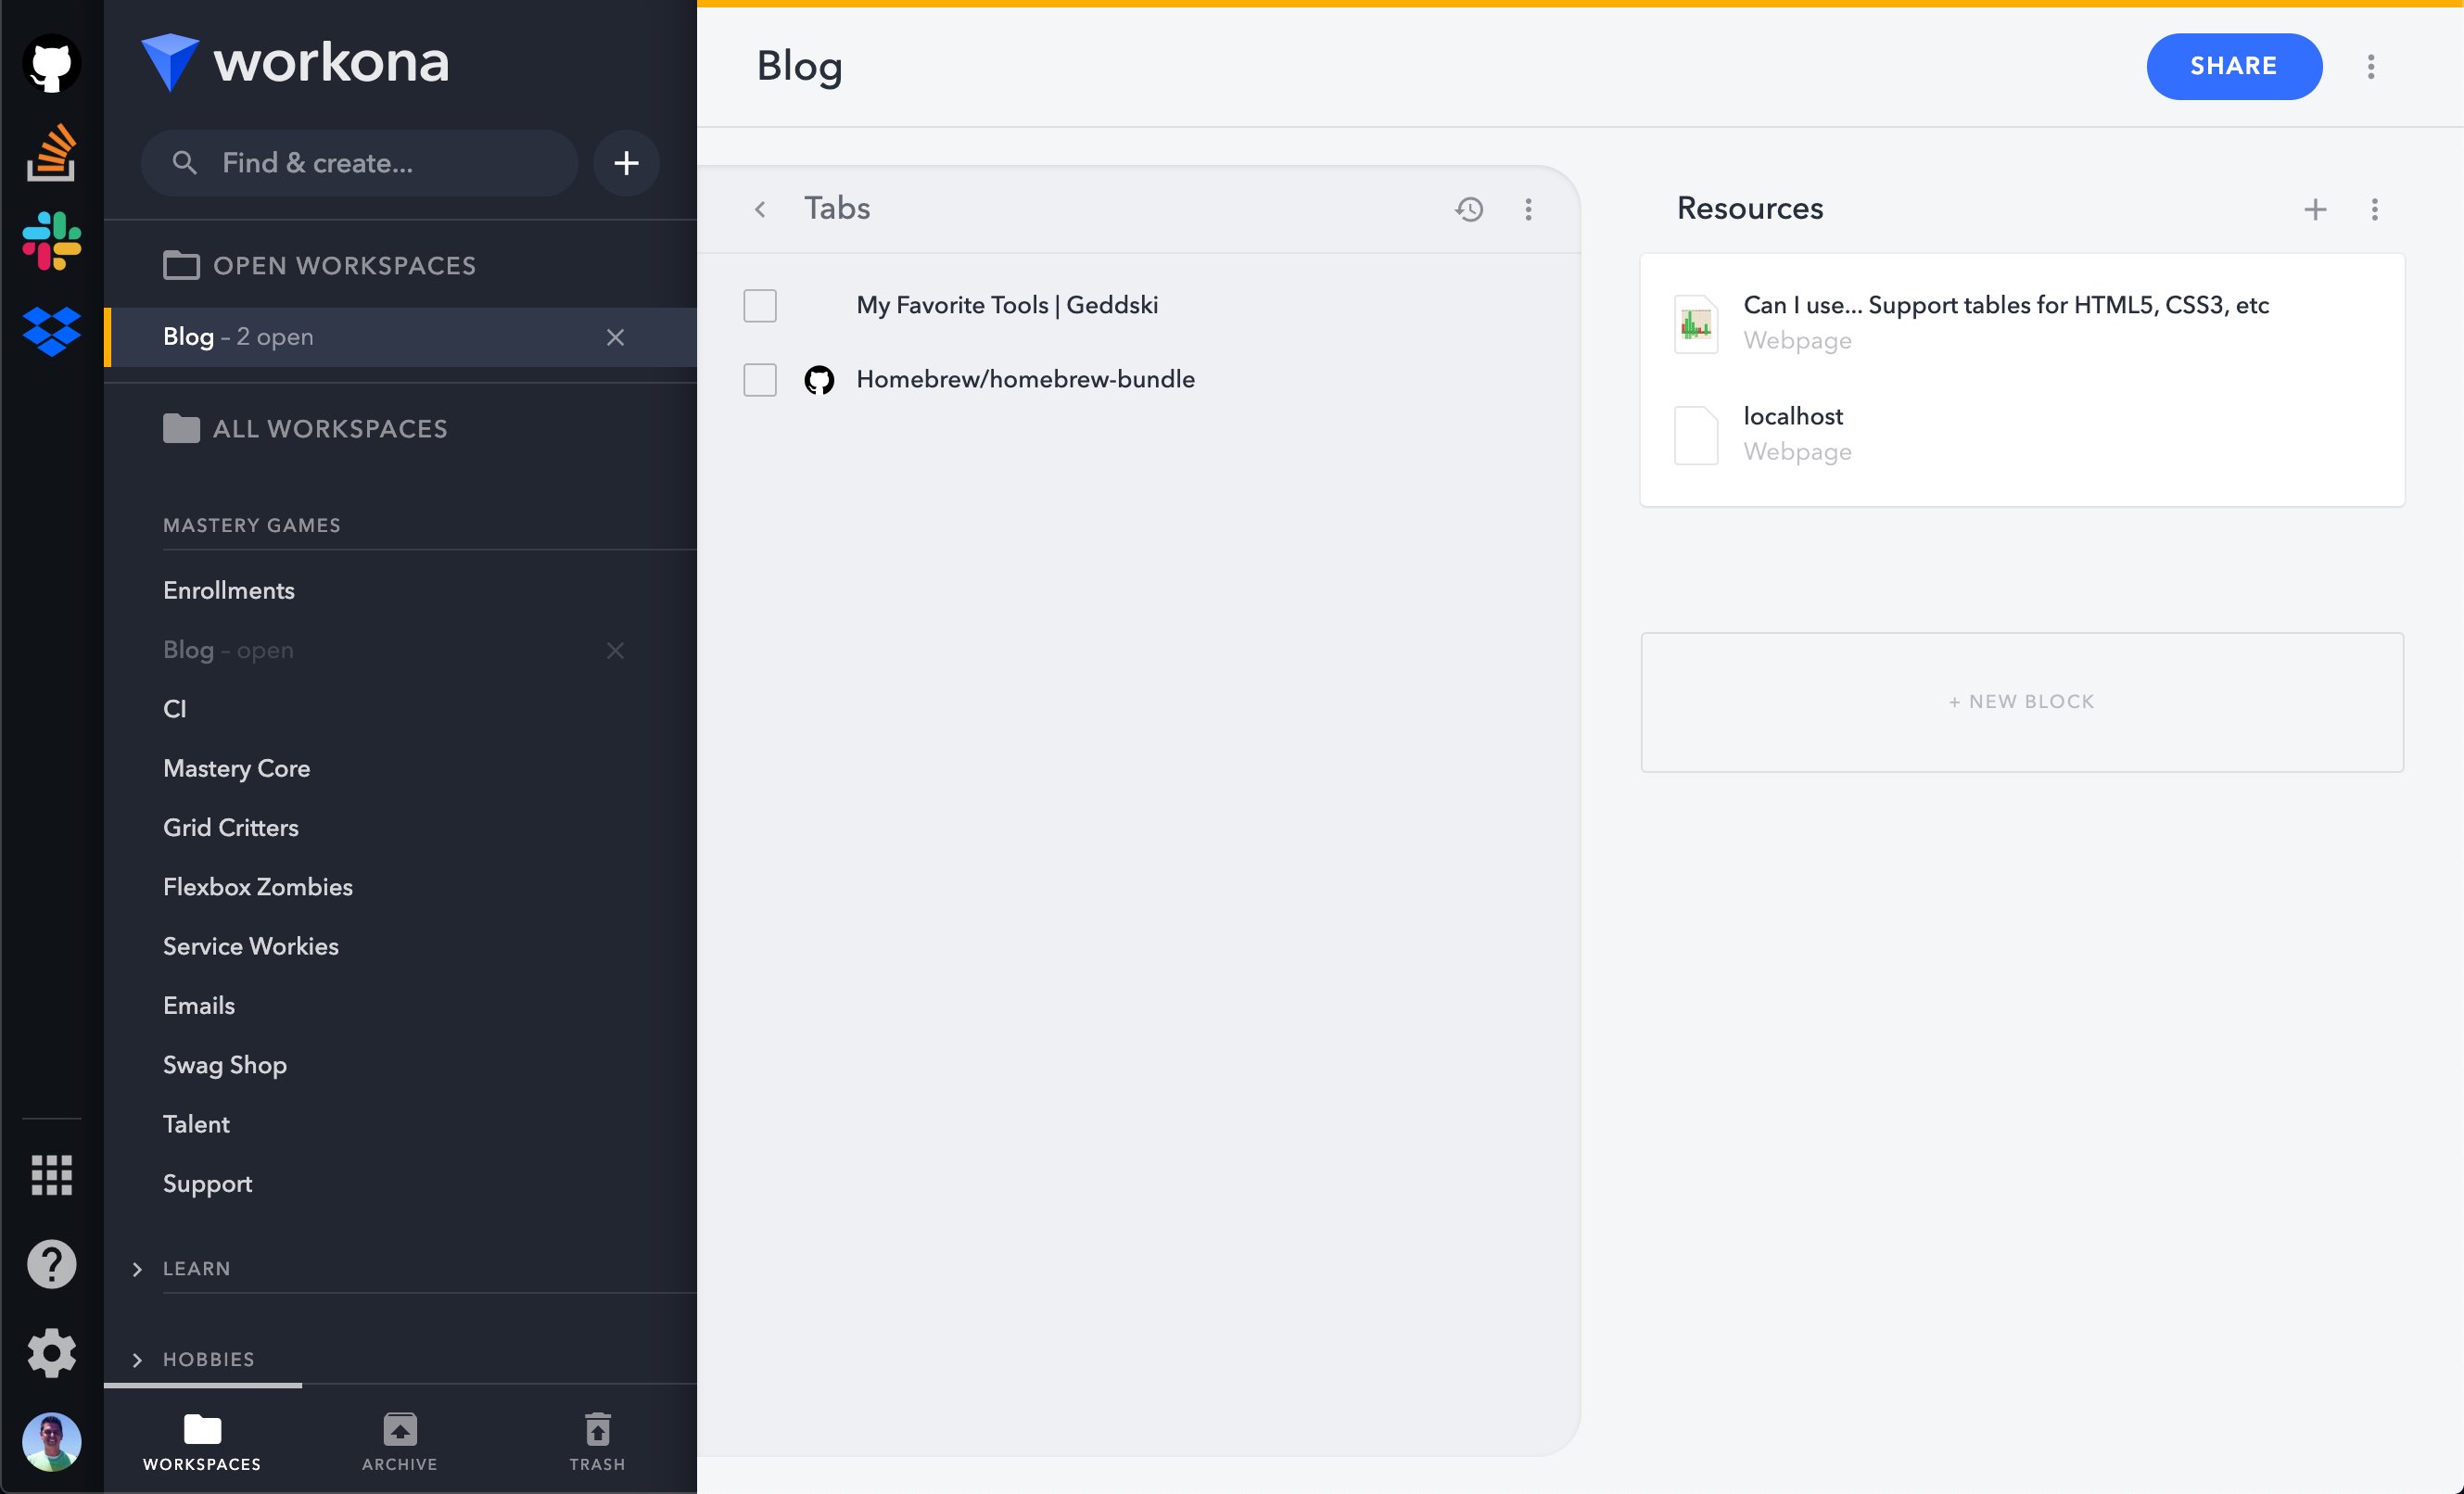Screen dimensions: 2464x1494
Task: Click ALL WORKSPACES header
Action: tap(305, 429)
